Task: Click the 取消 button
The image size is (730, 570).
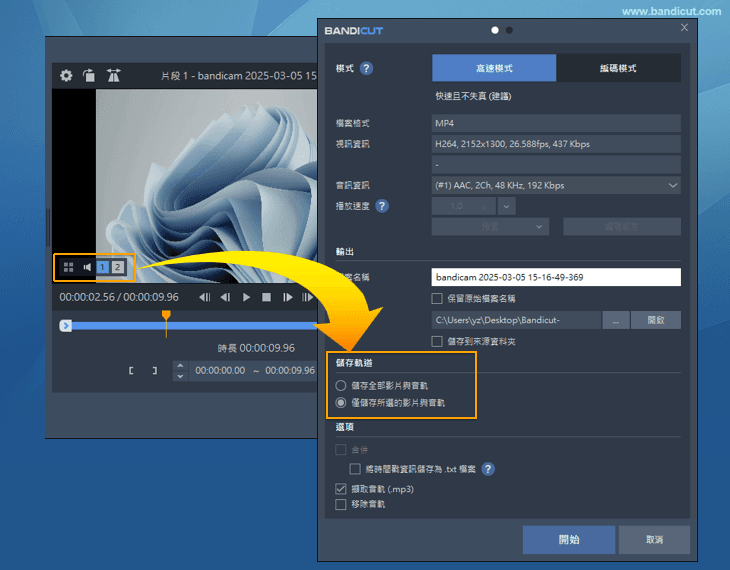Action: (x=654, y=540)
